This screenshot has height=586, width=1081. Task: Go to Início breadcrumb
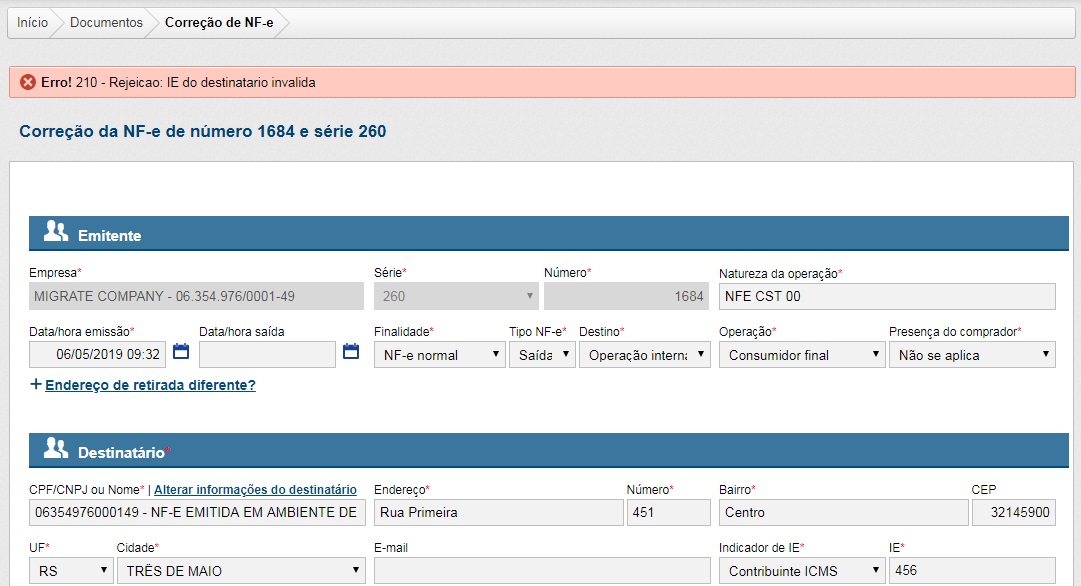tap(32, 22)
